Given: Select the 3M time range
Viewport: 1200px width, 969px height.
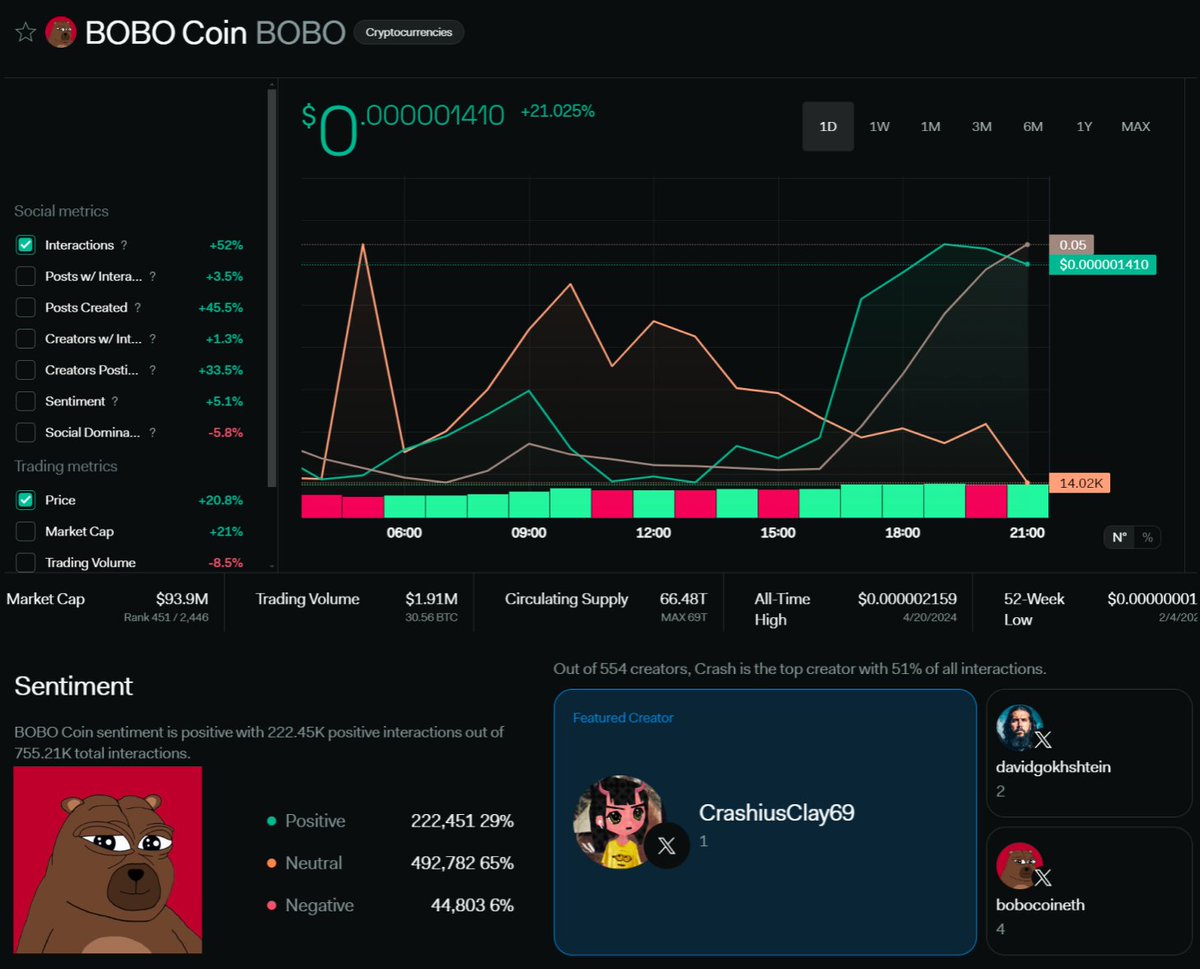Looking at the screenshot, I should [981, 126].
